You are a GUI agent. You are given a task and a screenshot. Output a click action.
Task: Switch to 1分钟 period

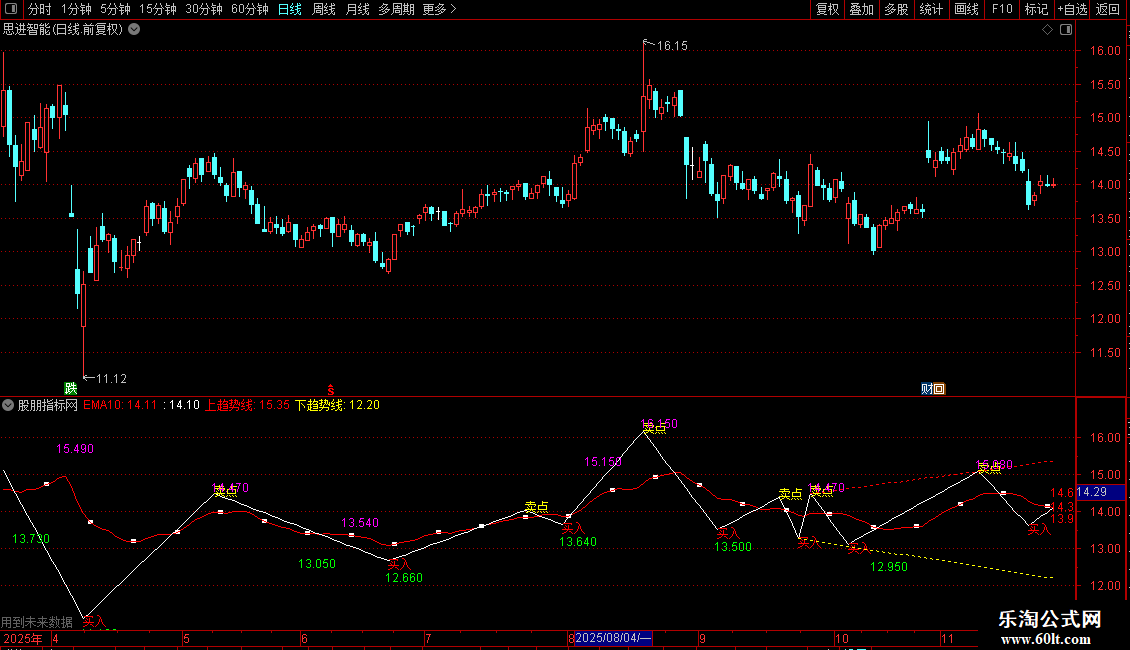pos(76,9)
